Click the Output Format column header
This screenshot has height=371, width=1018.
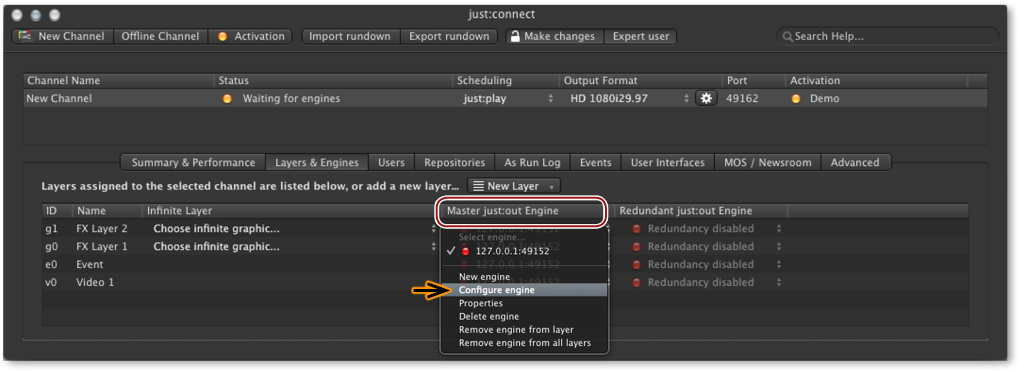pos(640,81)
